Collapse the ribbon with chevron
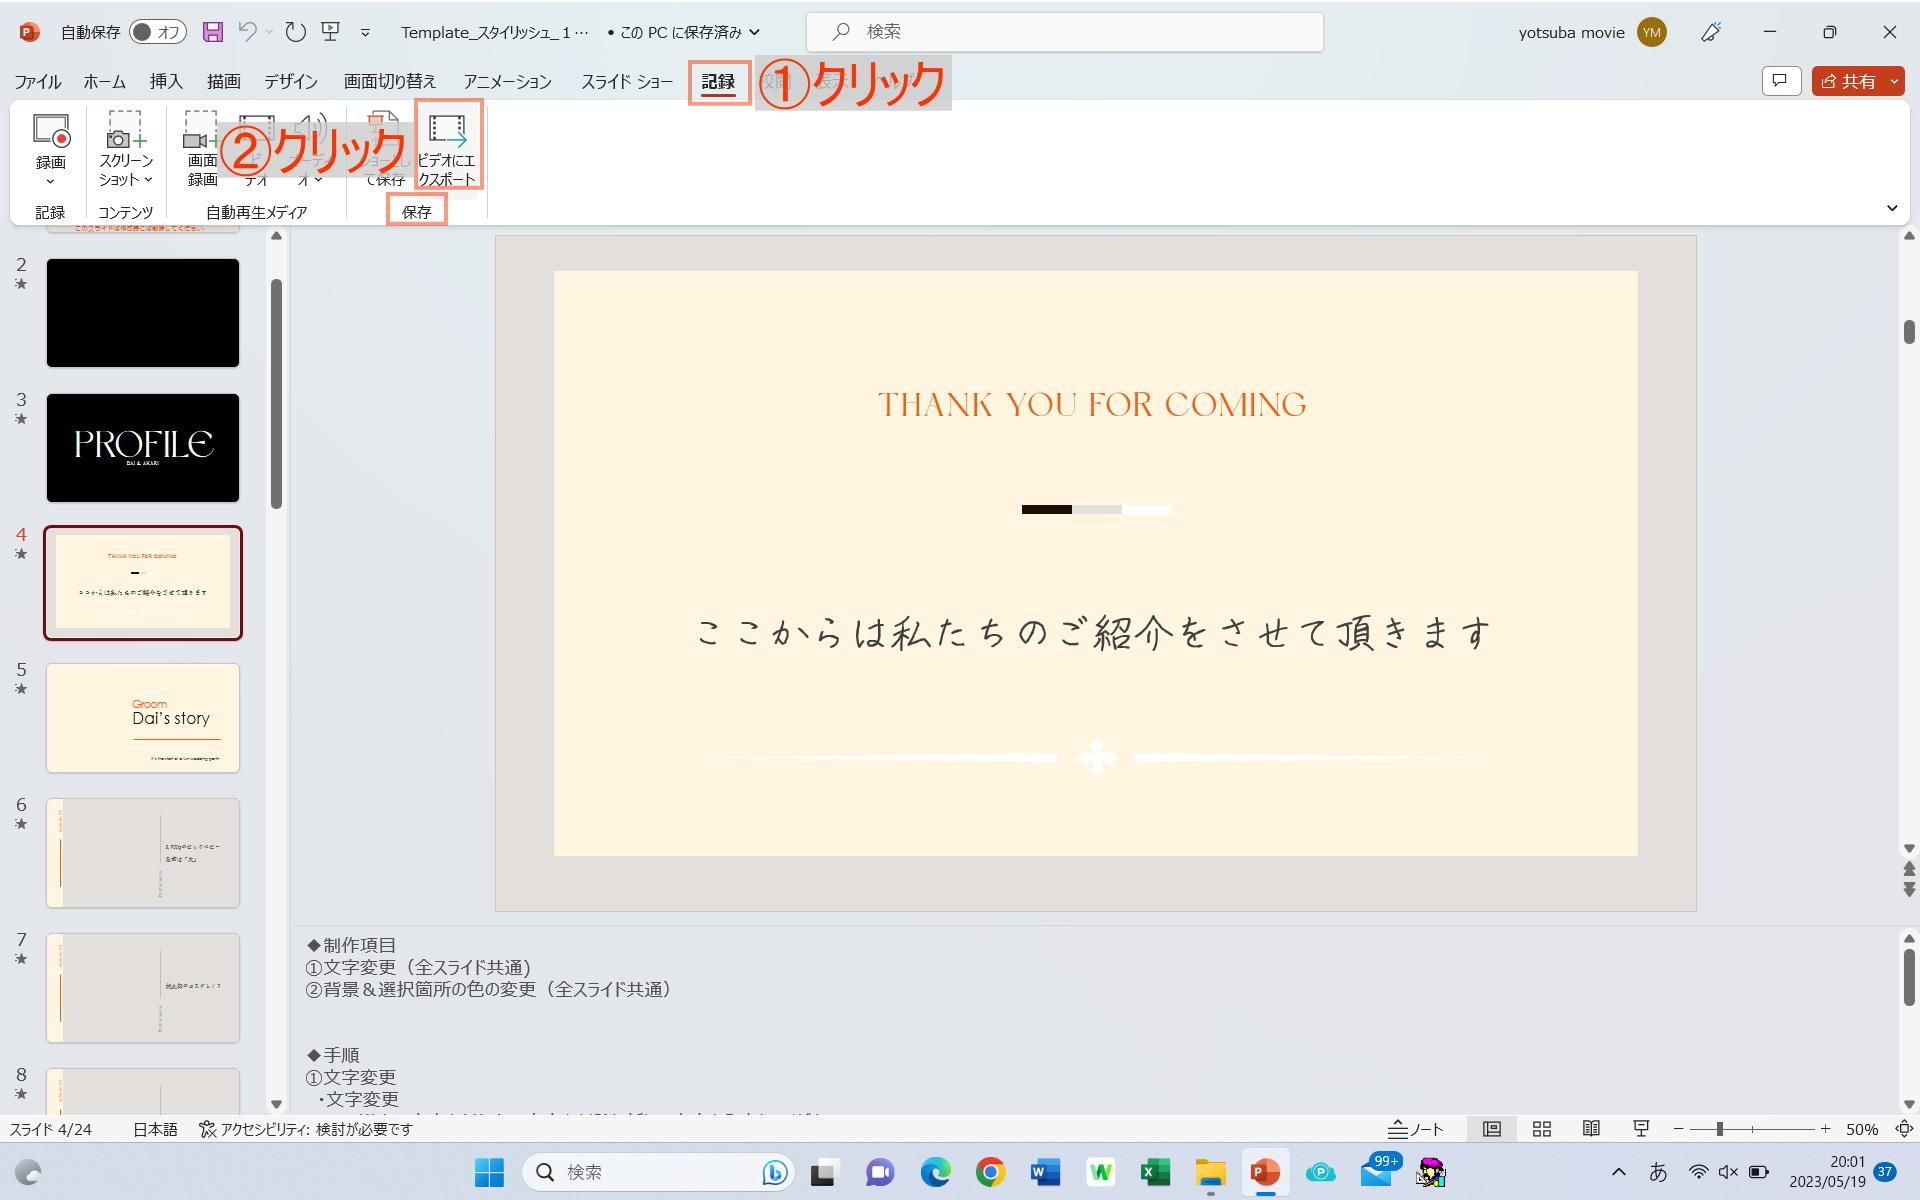1920x1200 pixels. click(x=1892, y=208)
